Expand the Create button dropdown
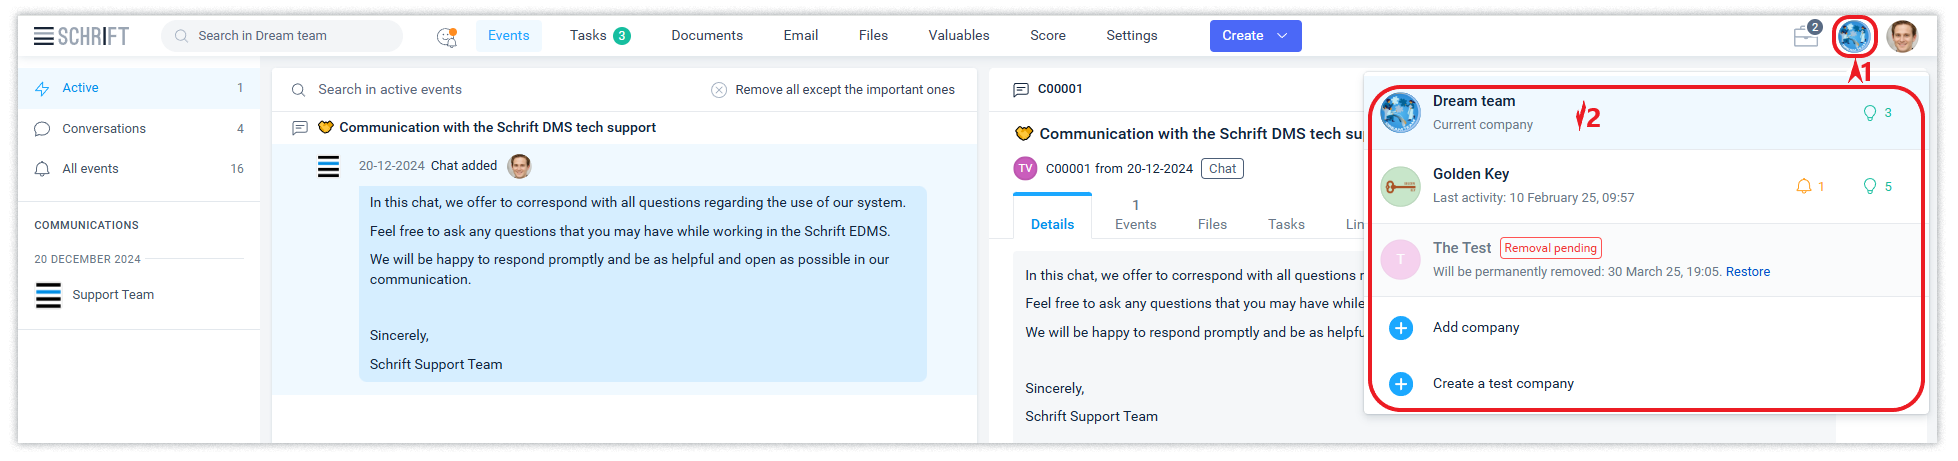Viewport: 1958px width, 461px height. 1283,36
